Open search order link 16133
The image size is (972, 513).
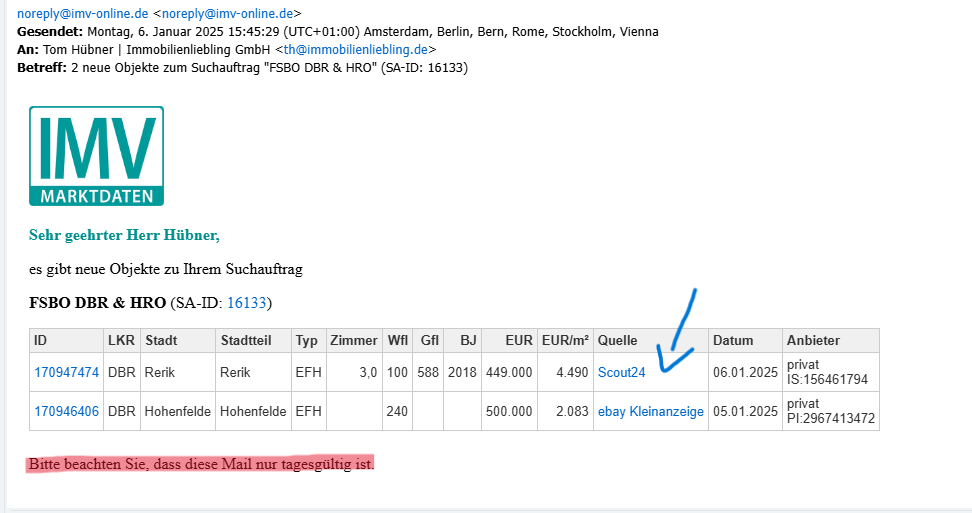pyautogui.click(x=247, y=302)
